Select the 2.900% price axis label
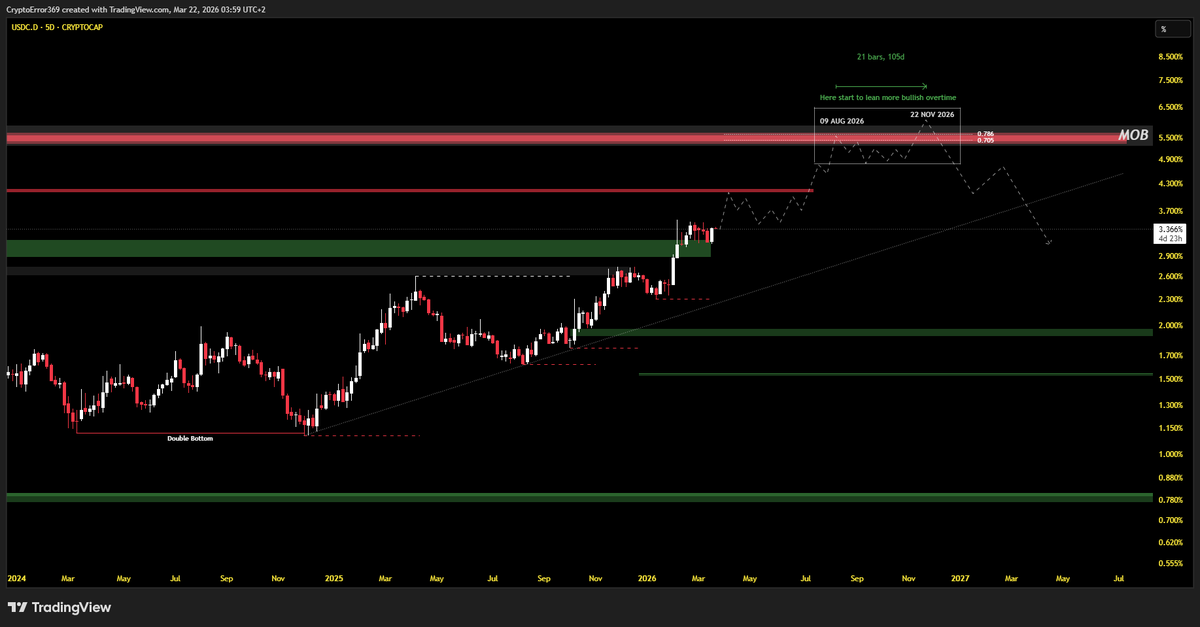 (1170, 257)
